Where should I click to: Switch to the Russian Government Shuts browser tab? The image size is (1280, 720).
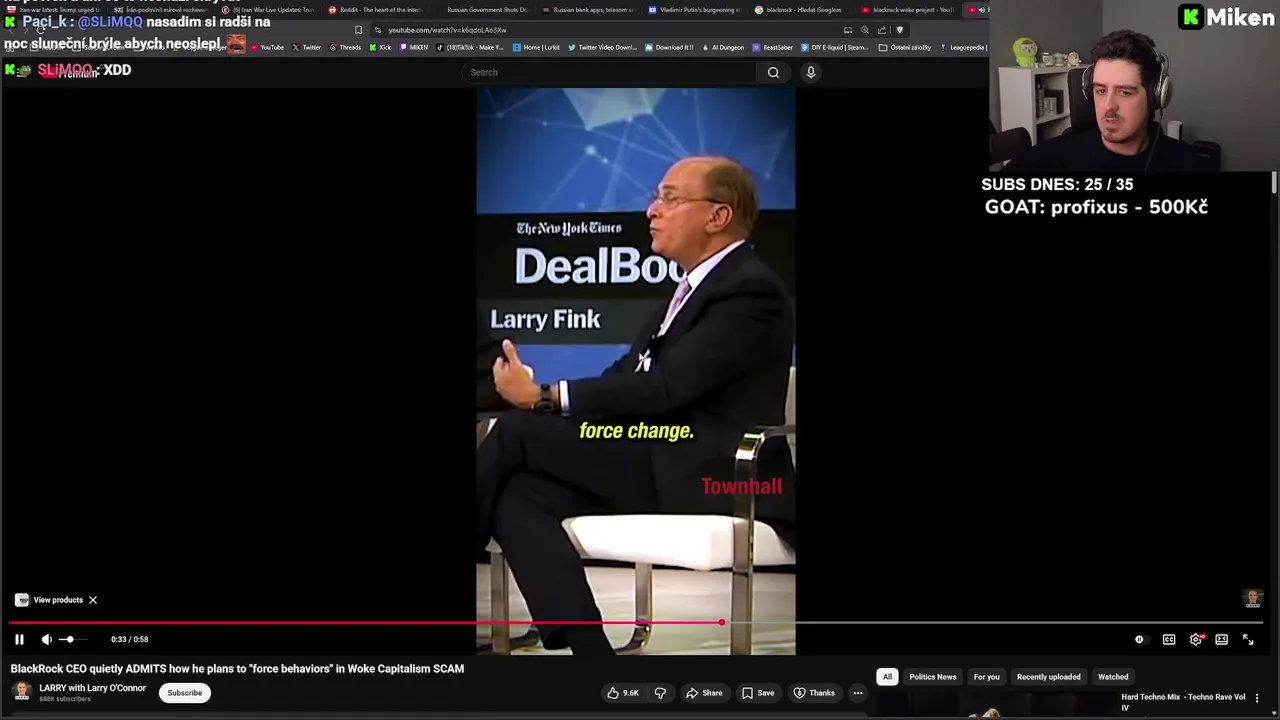(482, 10)
